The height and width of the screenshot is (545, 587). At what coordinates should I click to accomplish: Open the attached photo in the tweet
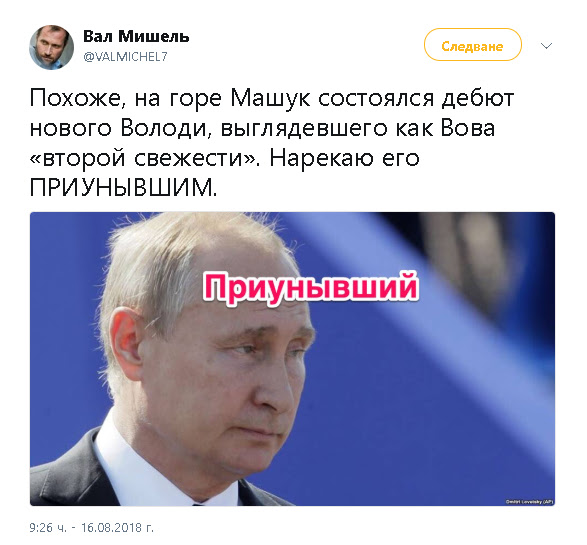point(292,359)
